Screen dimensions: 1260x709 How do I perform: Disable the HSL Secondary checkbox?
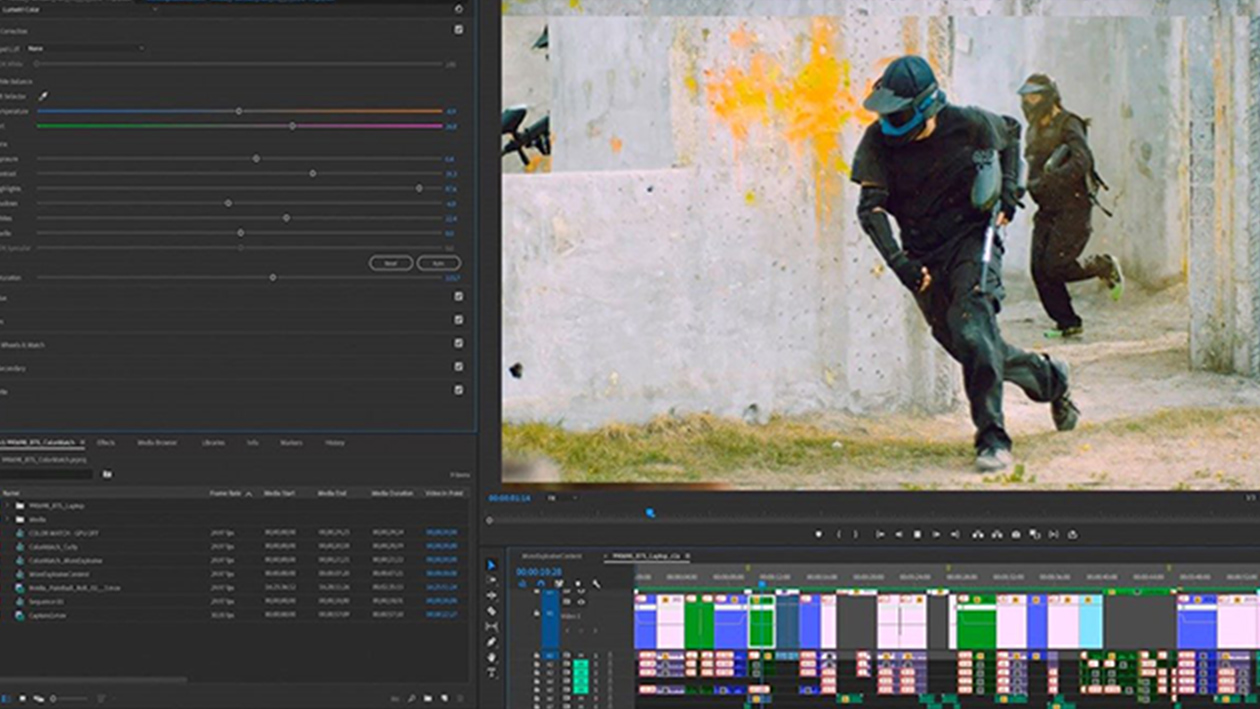point(457,366)
